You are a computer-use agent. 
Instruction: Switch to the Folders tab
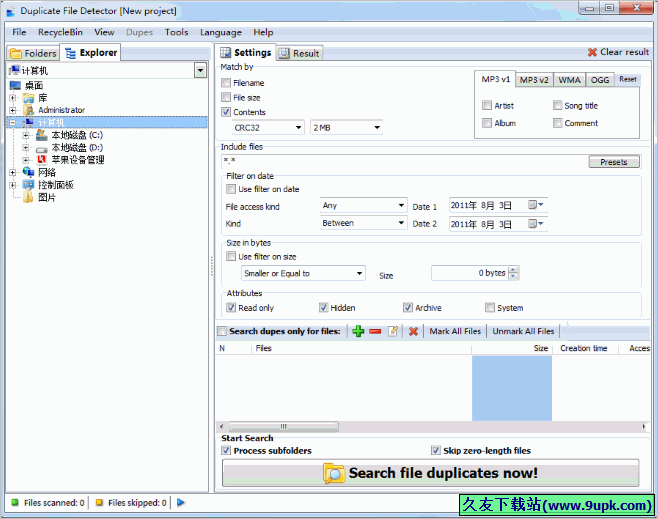tap(34, 53)
